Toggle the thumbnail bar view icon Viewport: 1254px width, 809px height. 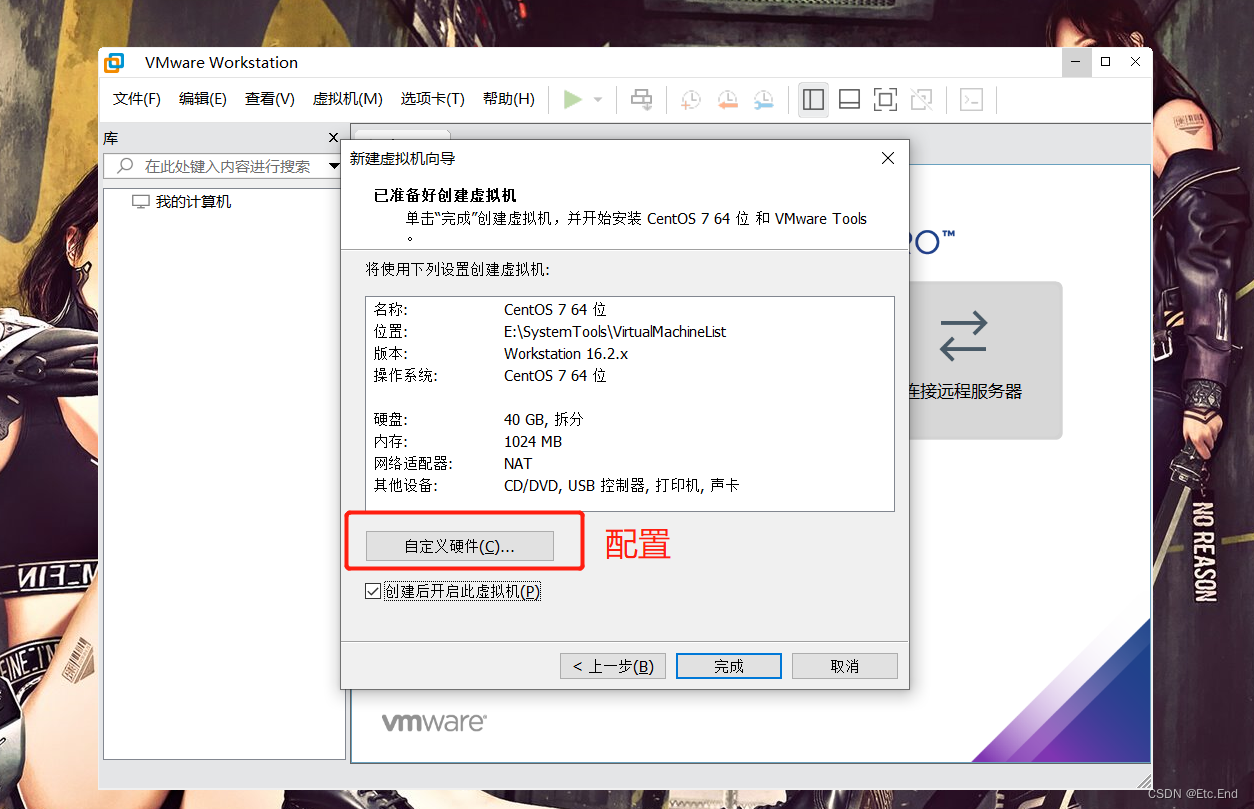click(x=849, y=99)
